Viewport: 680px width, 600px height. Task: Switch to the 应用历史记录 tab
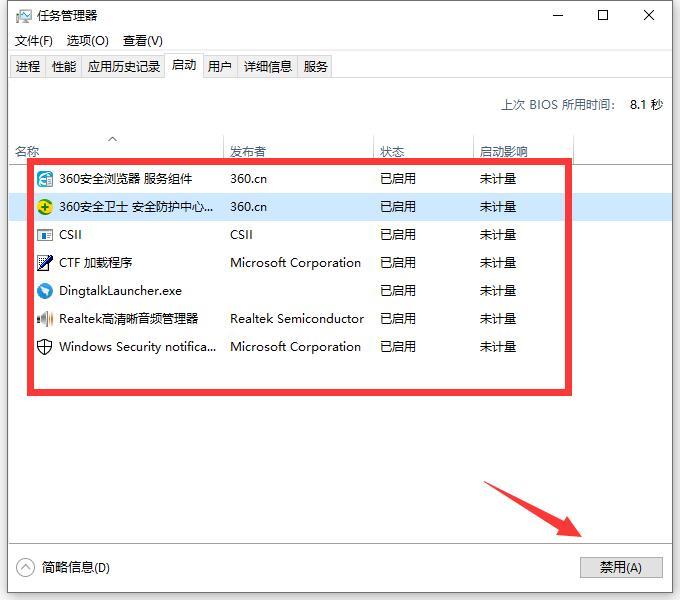(x=124, y=66)
